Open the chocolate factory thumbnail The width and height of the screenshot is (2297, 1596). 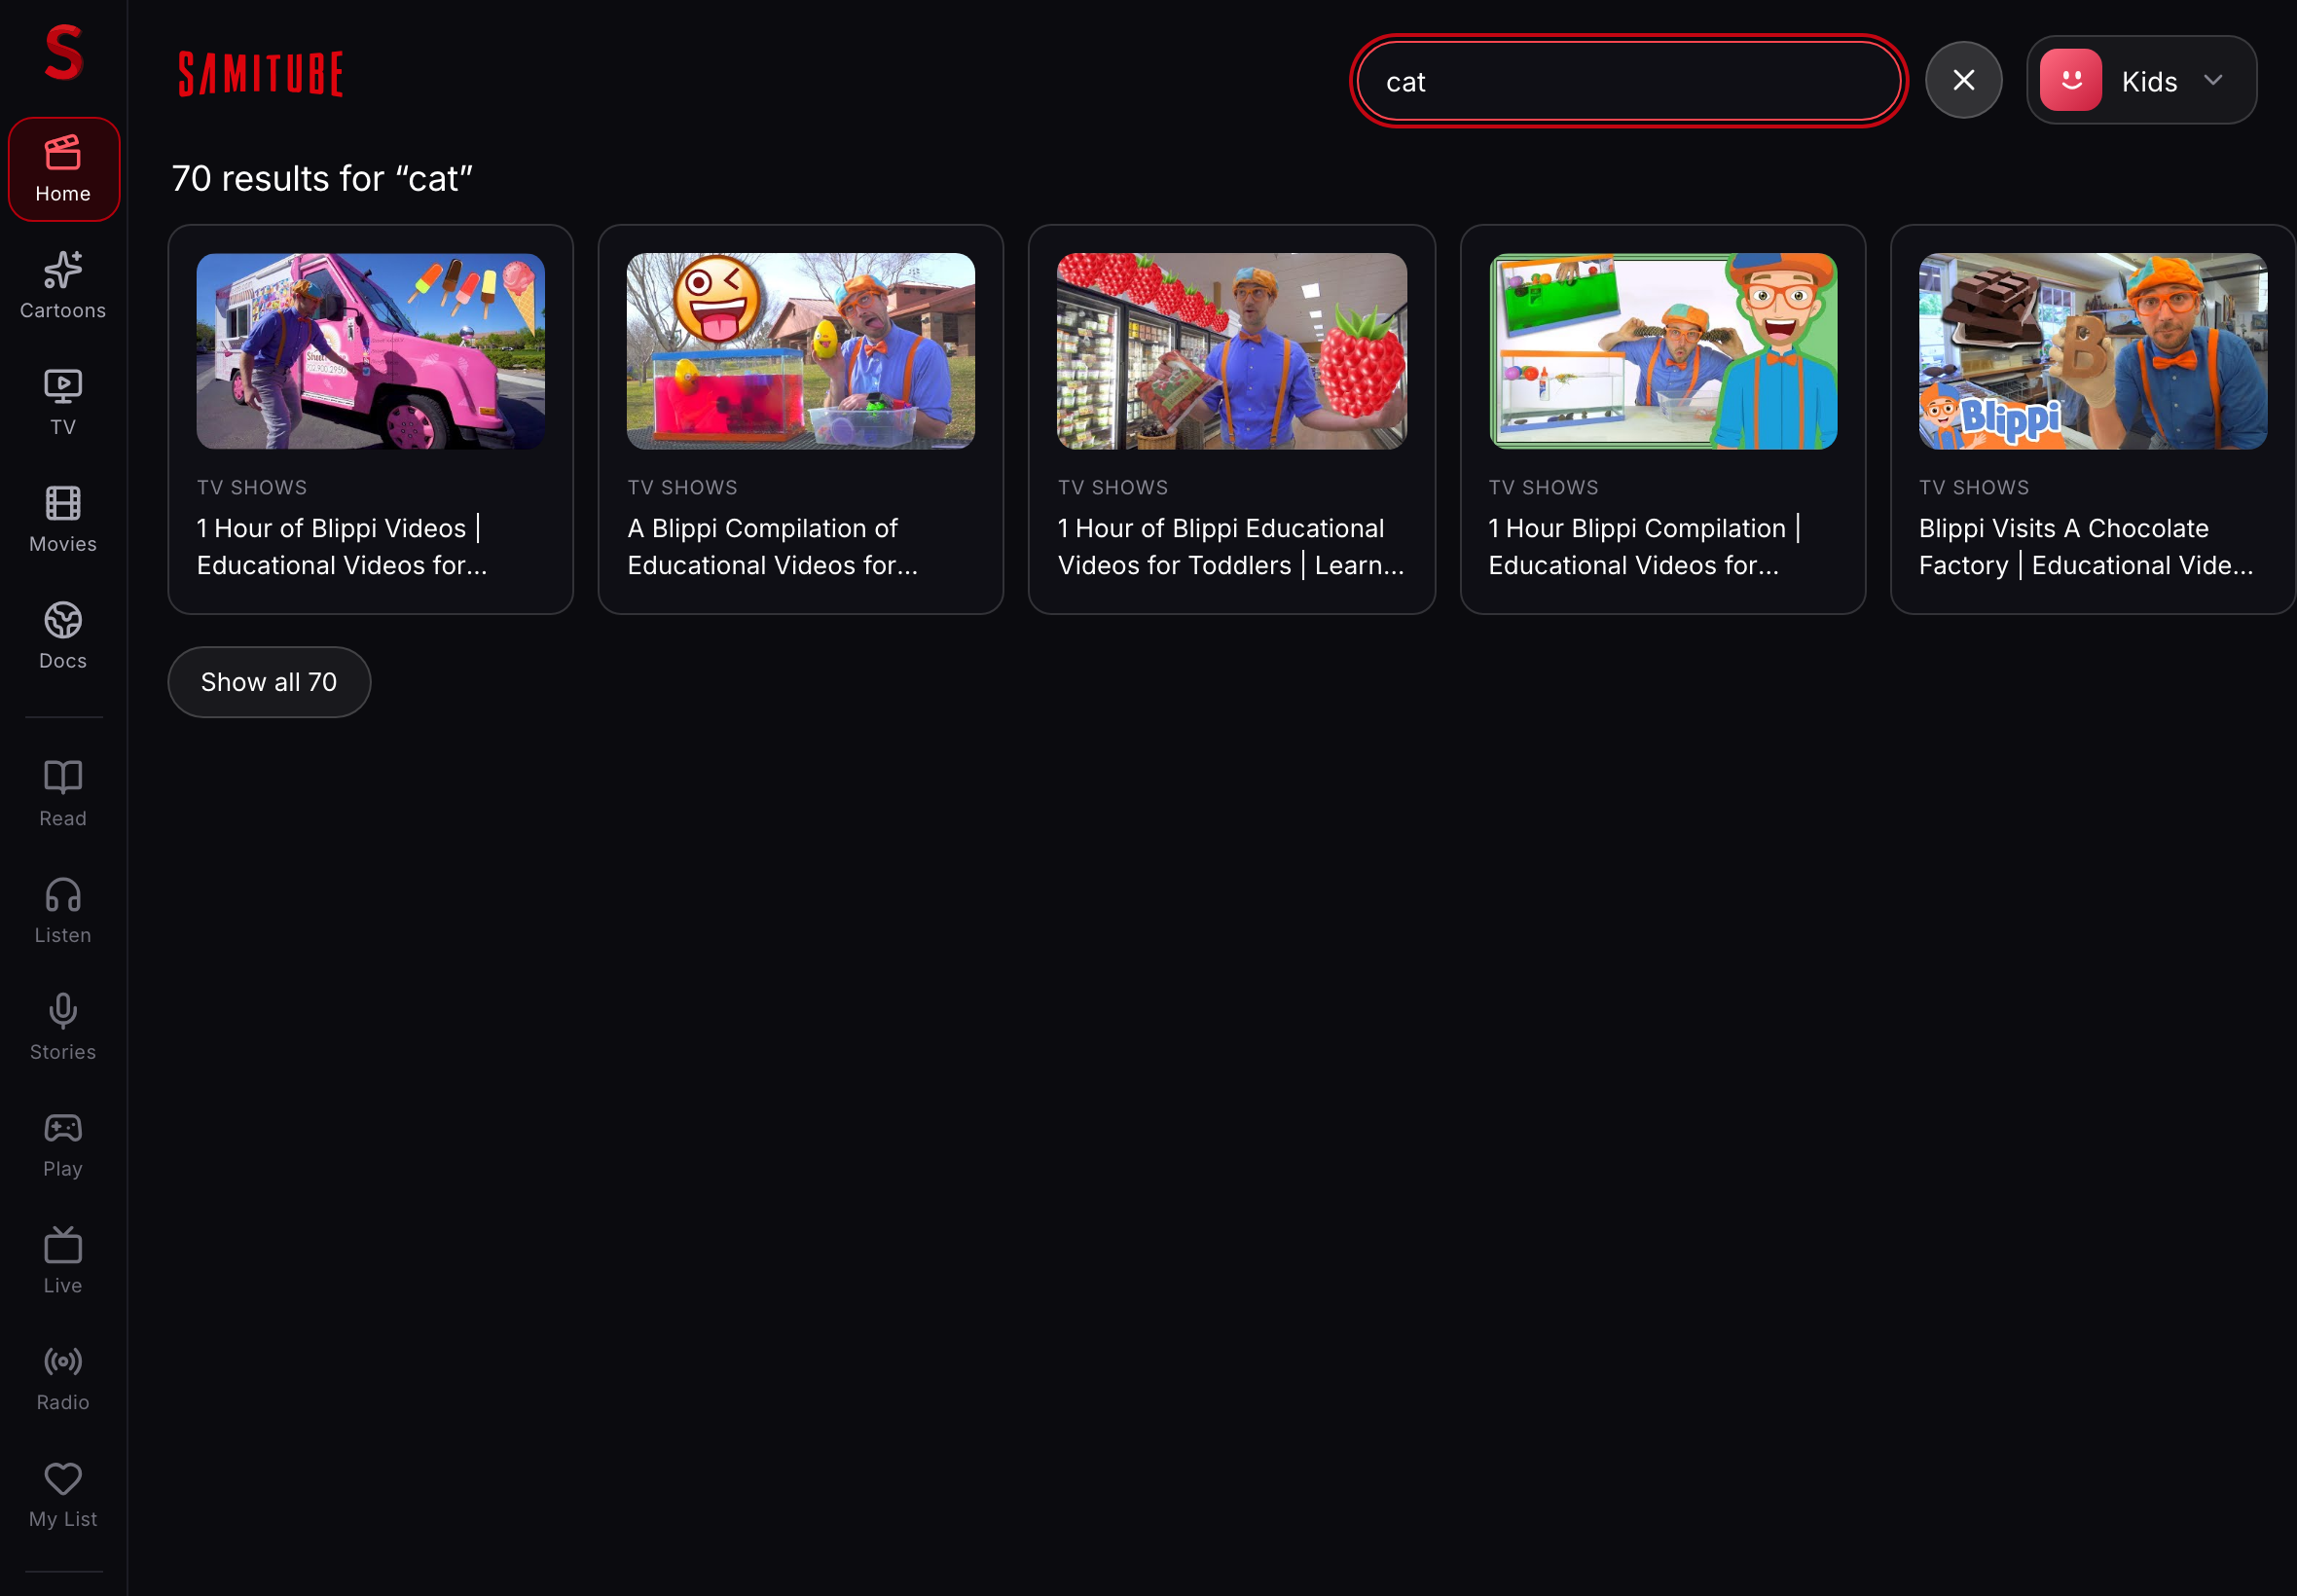pyautogui.click(x=2093, y=351)
